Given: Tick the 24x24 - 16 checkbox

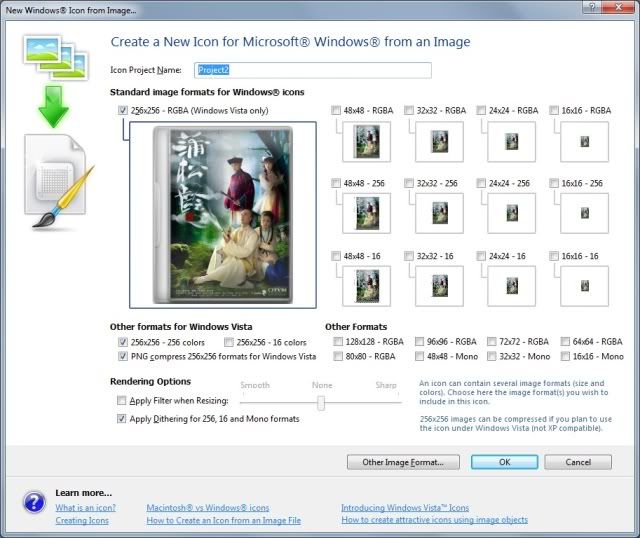Looking at the screenshot, I should tap(481, 256).
